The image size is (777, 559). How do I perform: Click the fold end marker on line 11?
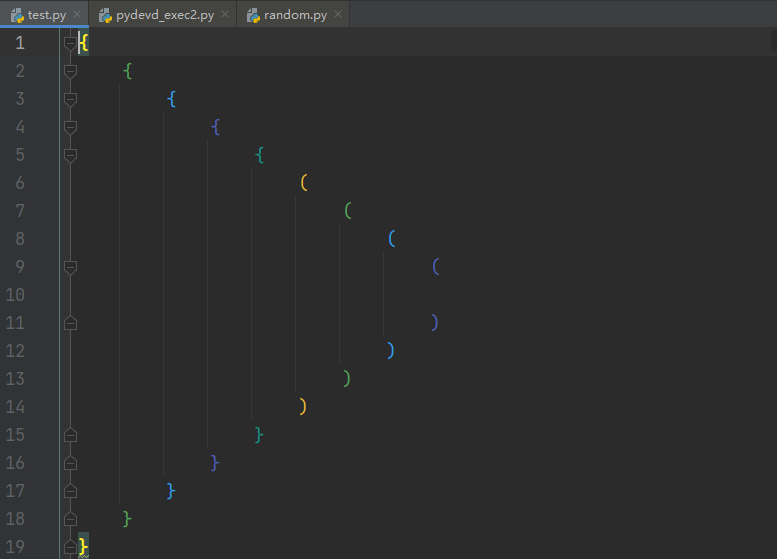[70, 323]
